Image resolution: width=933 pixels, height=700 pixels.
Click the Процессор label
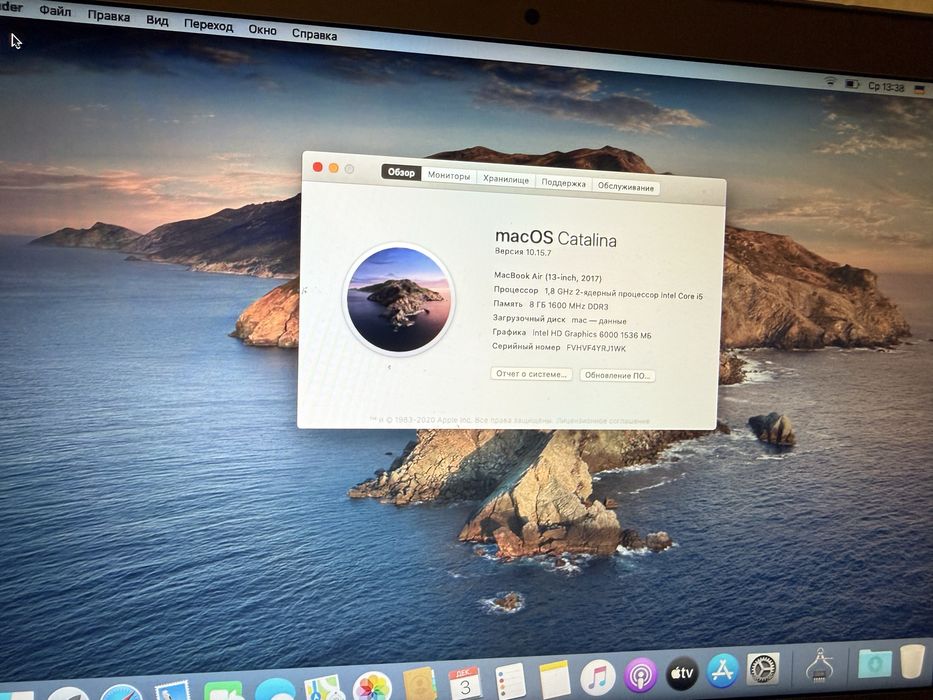515,290
